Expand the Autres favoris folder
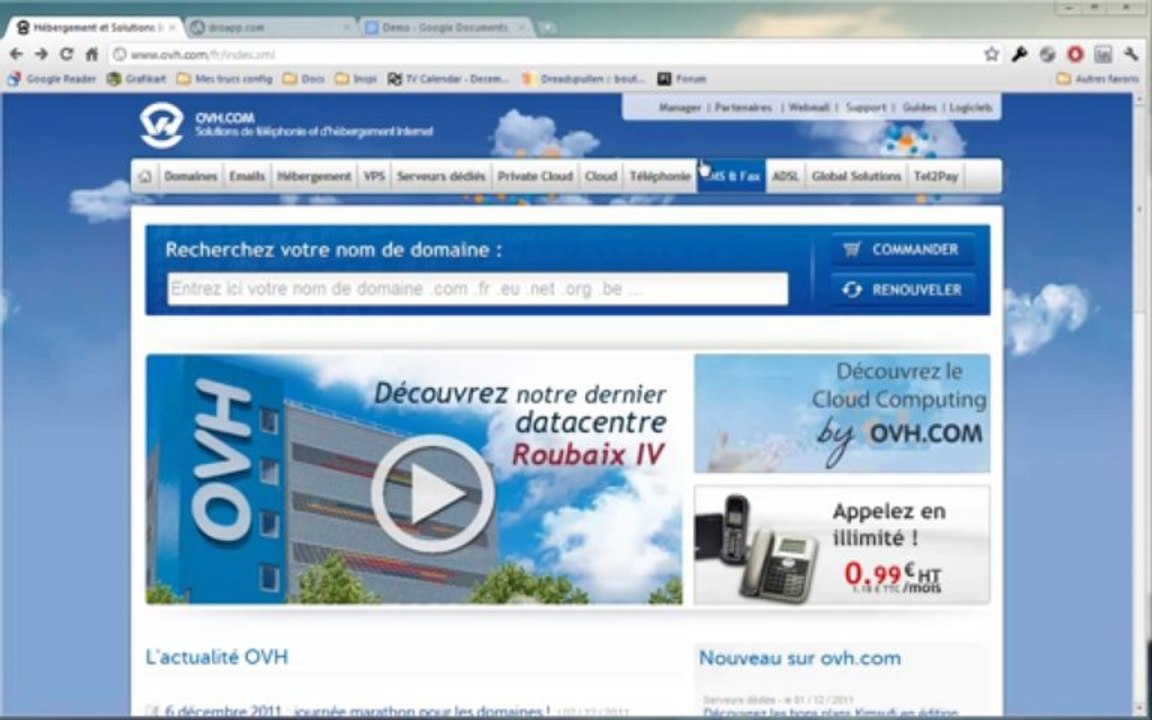 tap(1098, 79)
